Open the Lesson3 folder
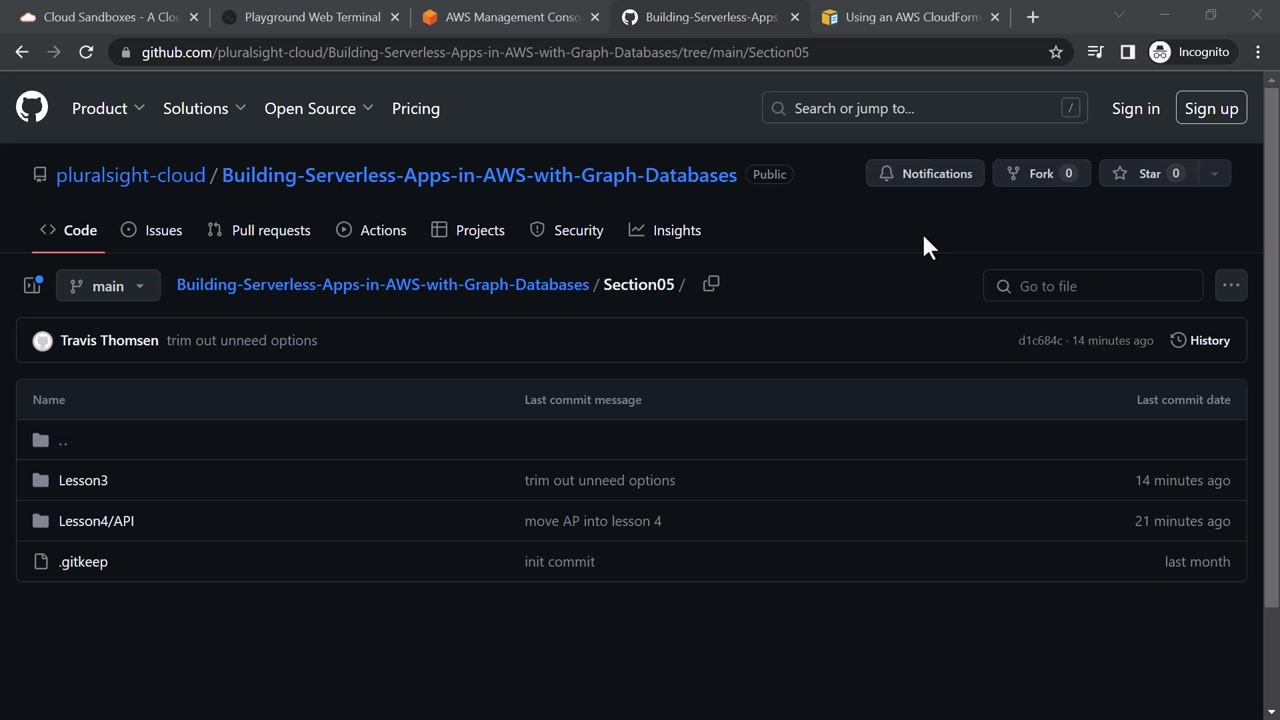The image size is (1280, 720). point(83,481)
